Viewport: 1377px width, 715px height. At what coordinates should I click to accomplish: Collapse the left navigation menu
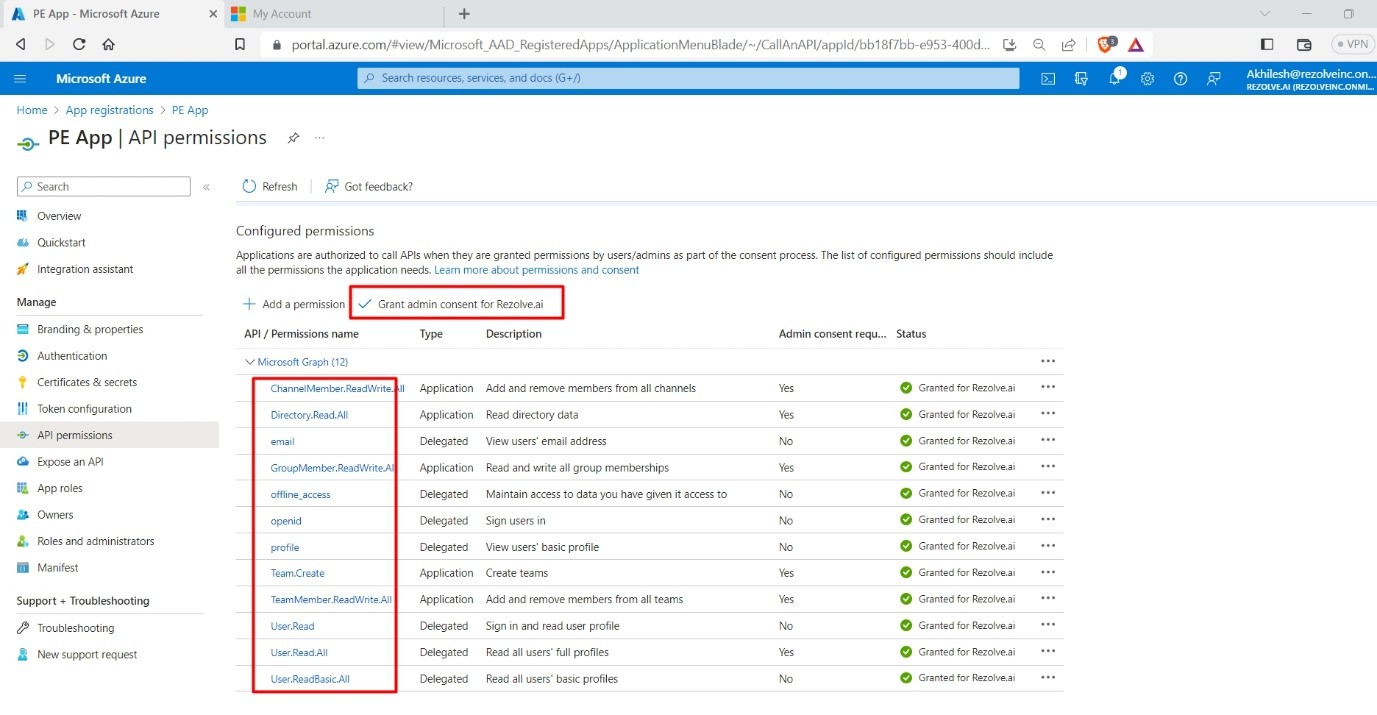tap(206, 187)
